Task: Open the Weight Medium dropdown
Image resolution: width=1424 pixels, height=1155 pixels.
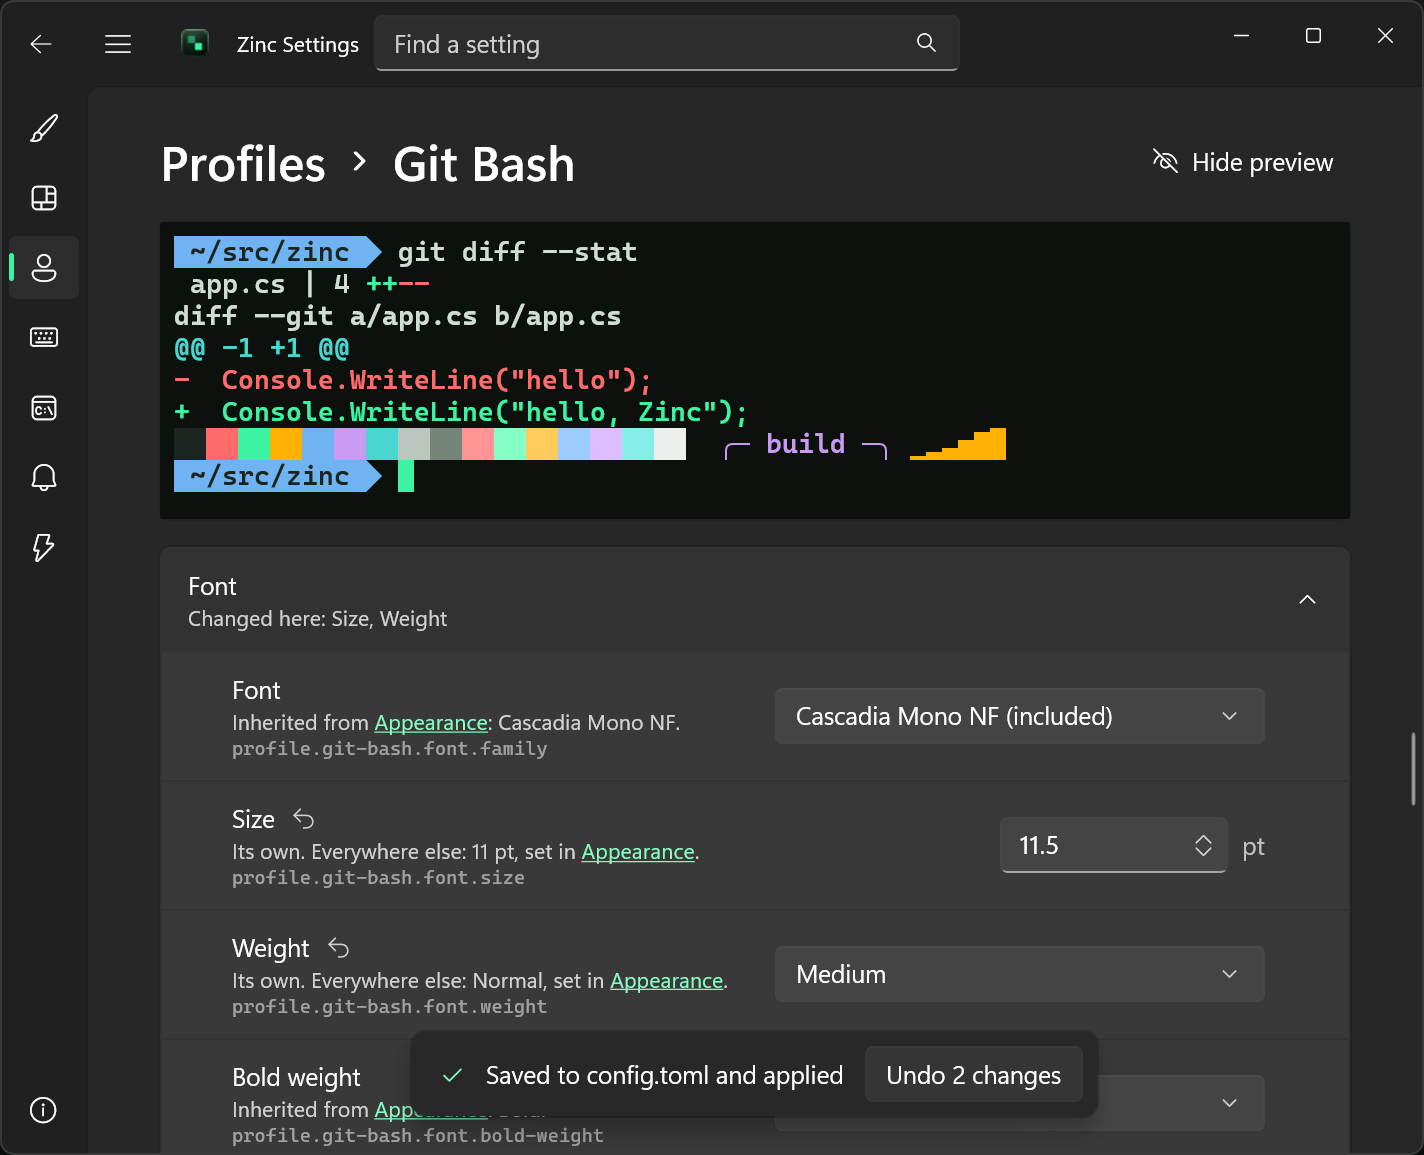Action: (x=1020, y=974)
